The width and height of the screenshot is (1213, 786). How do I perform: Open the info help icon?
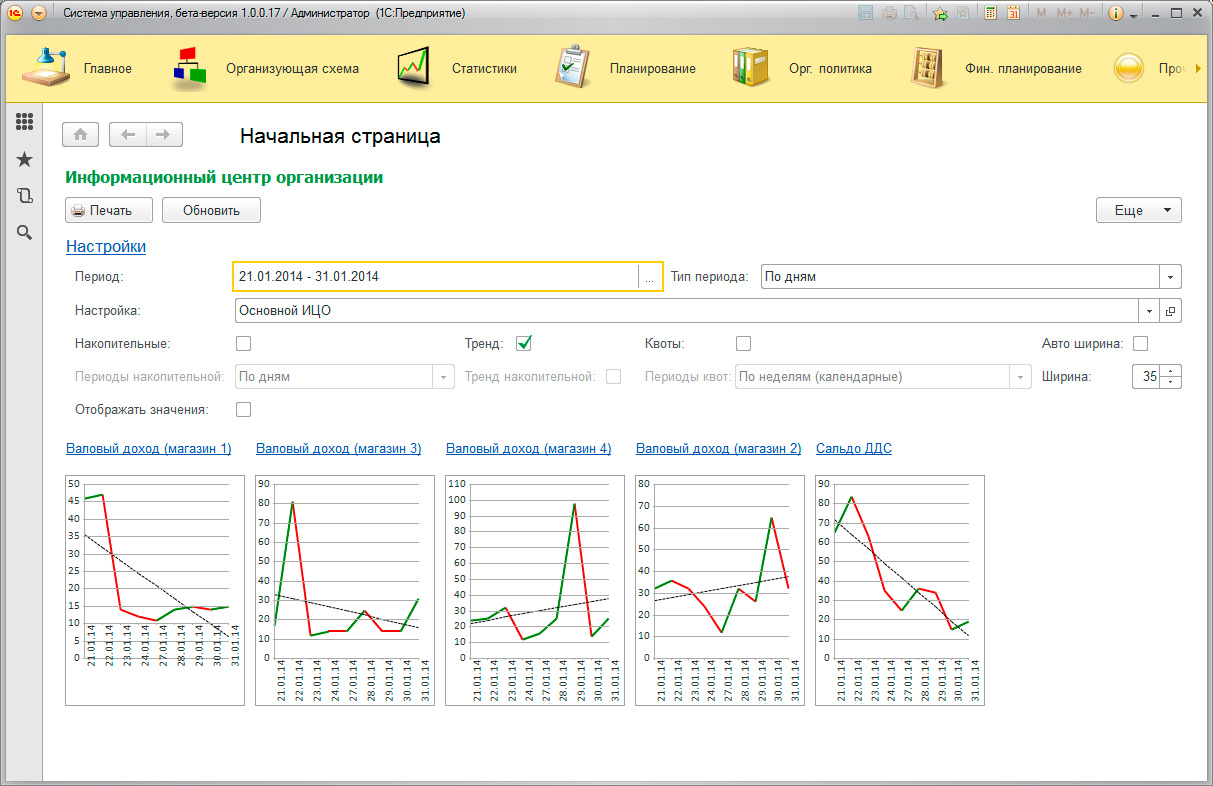[1117, 14]
